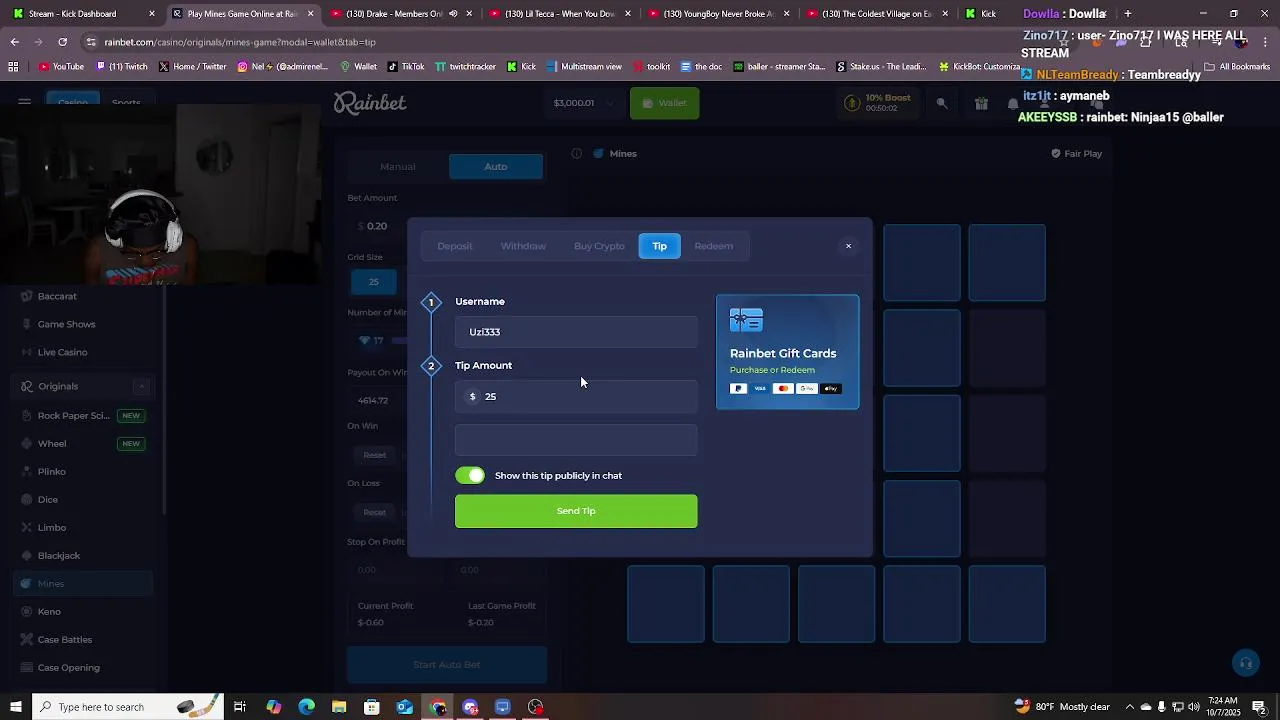
Task: Open the All Bookmarks folder
Action: coord(1237,67)
